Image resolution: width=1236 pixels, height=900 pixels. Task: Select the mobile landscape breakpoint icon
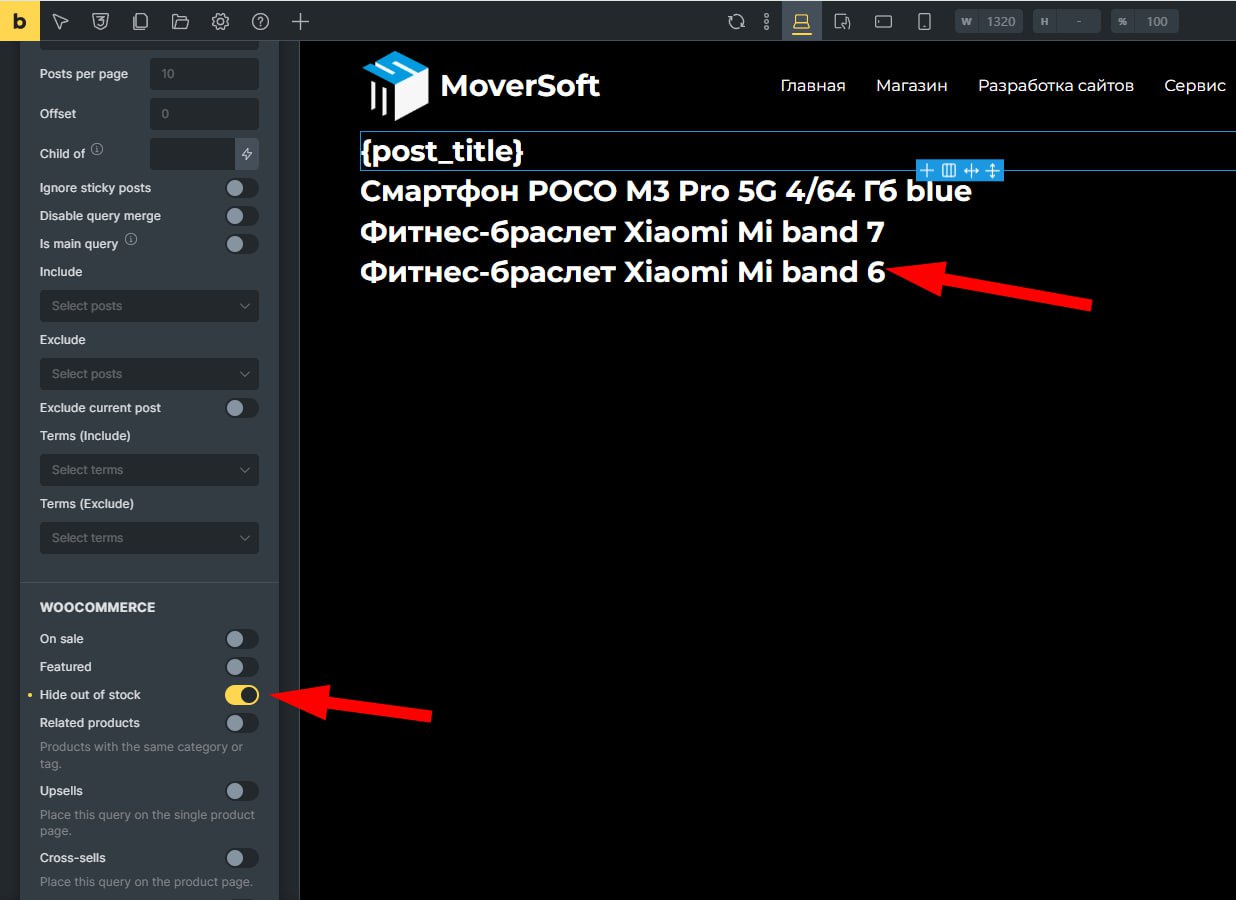coord(883,21)
